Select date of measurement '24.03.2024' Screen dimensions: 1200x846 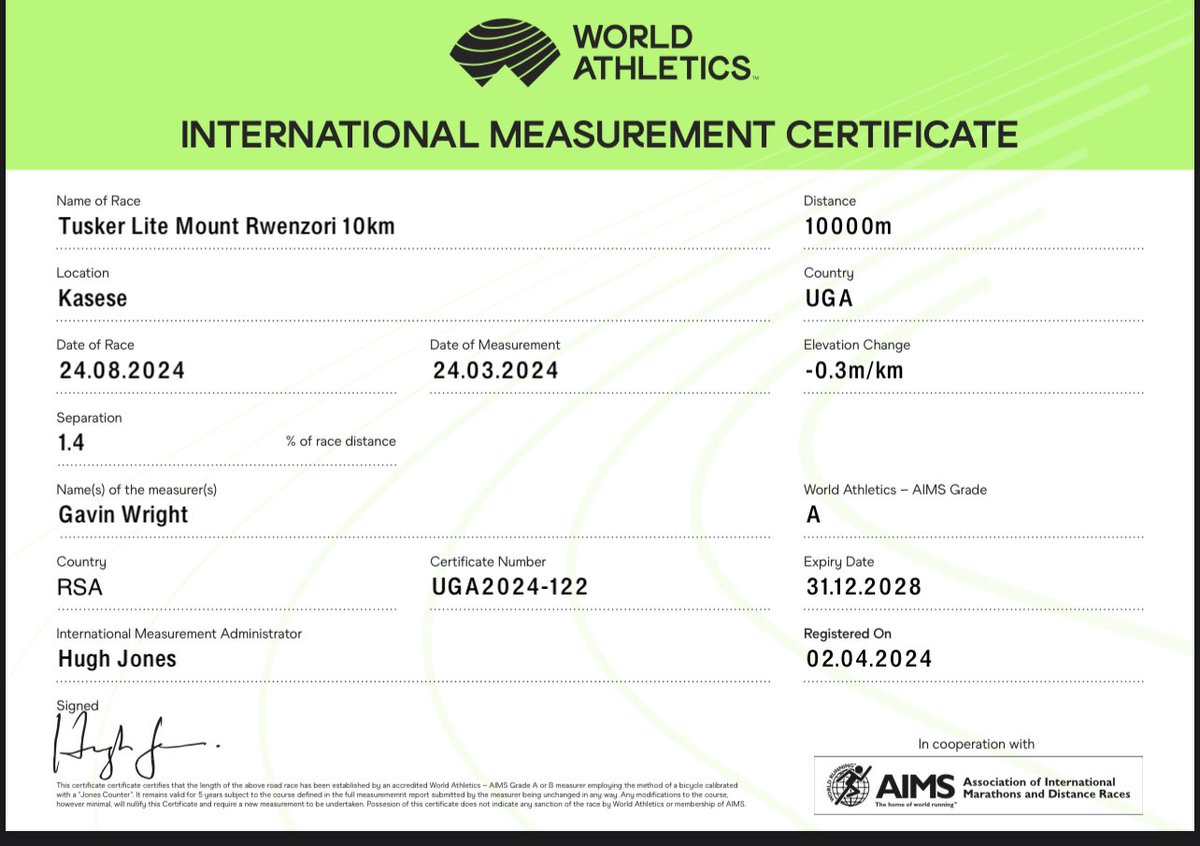495,370
